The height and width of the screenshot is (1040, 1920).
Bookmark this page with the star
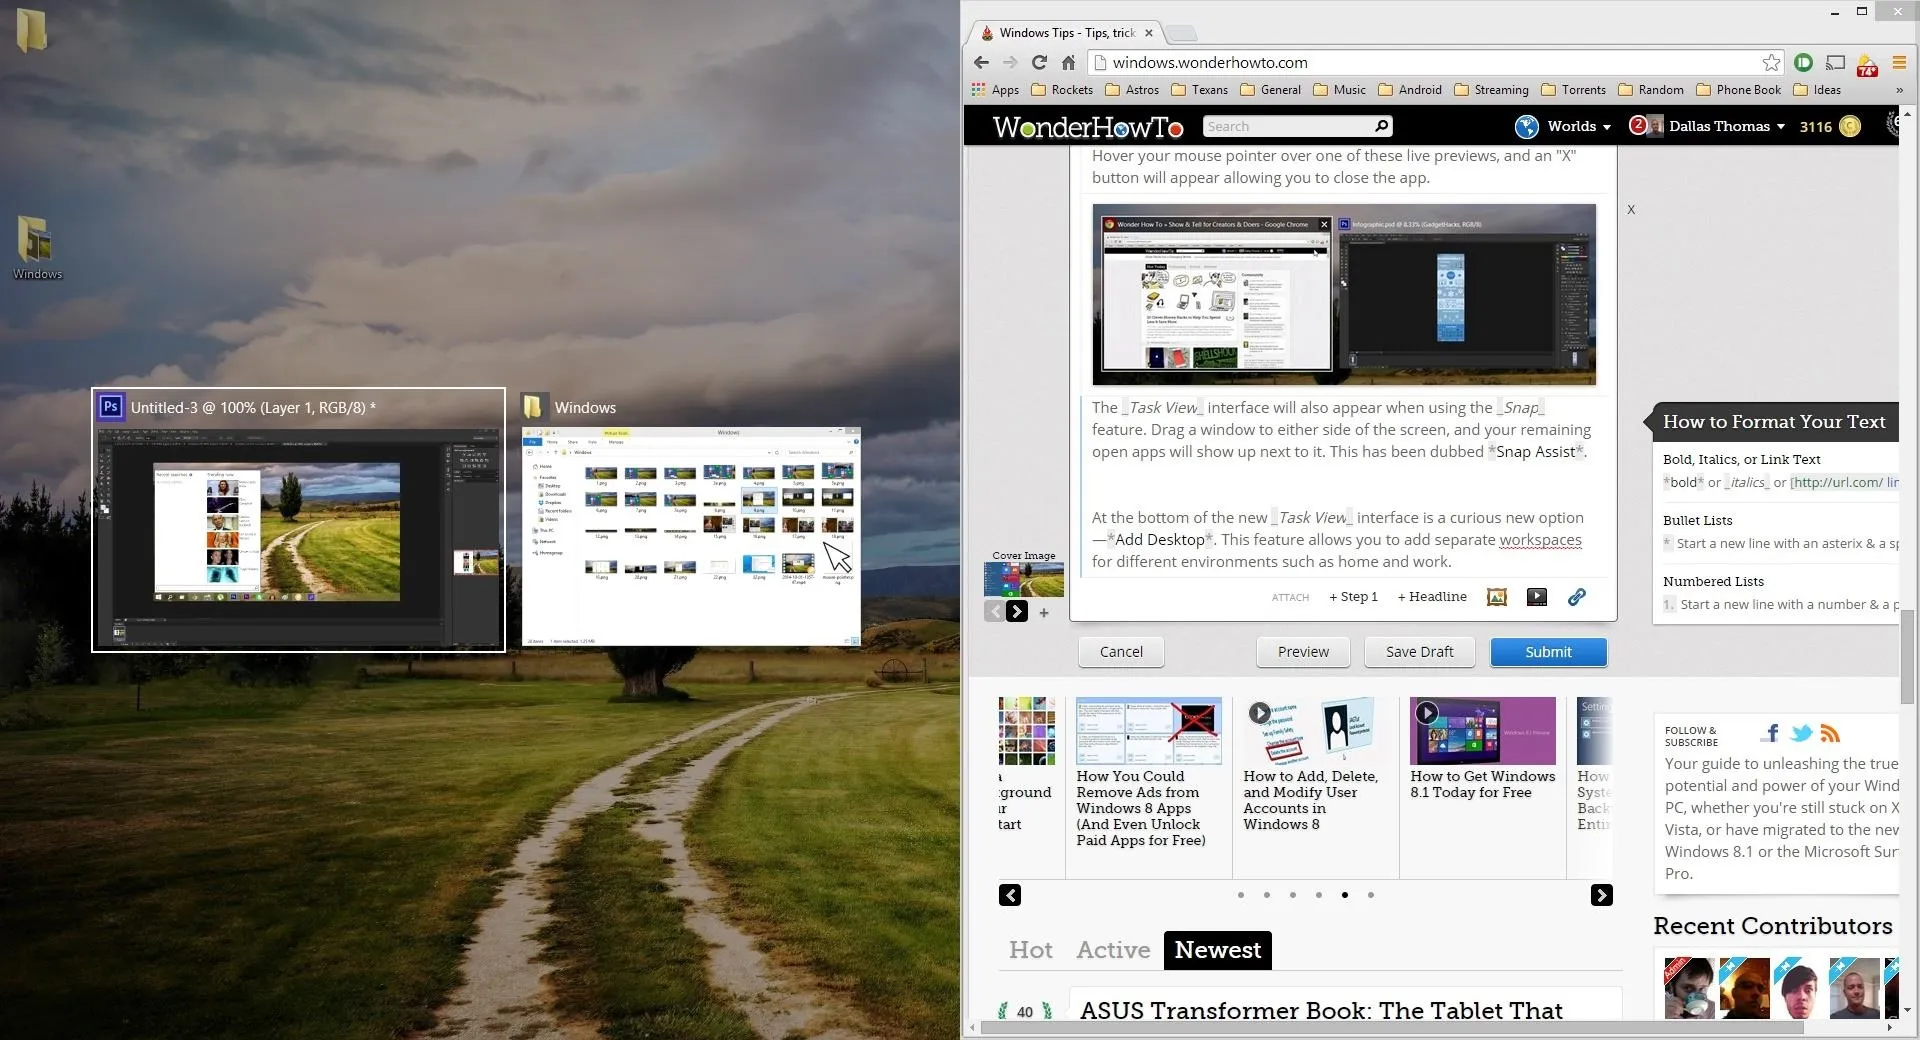pyautogui.click(x=1771, y=62)
